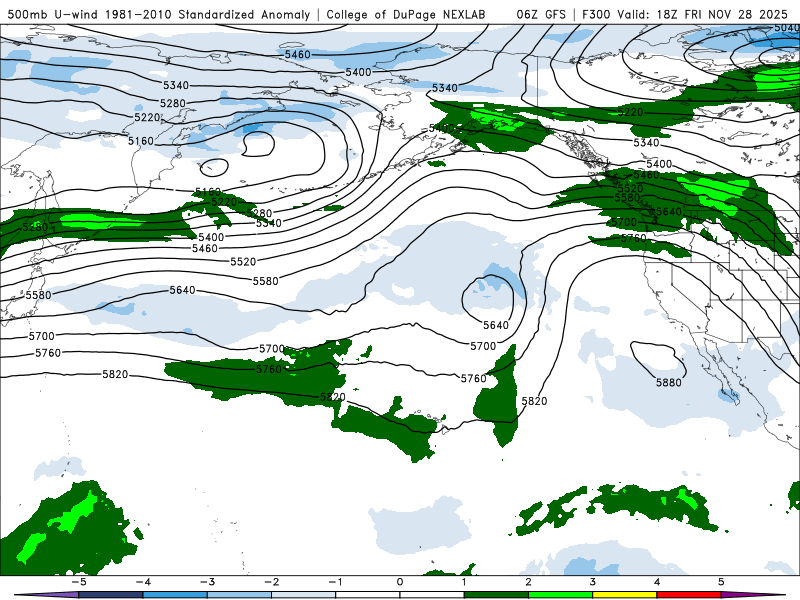Click the legend value 5
Viewport: 800px width, 600px height.
[721, 582]
